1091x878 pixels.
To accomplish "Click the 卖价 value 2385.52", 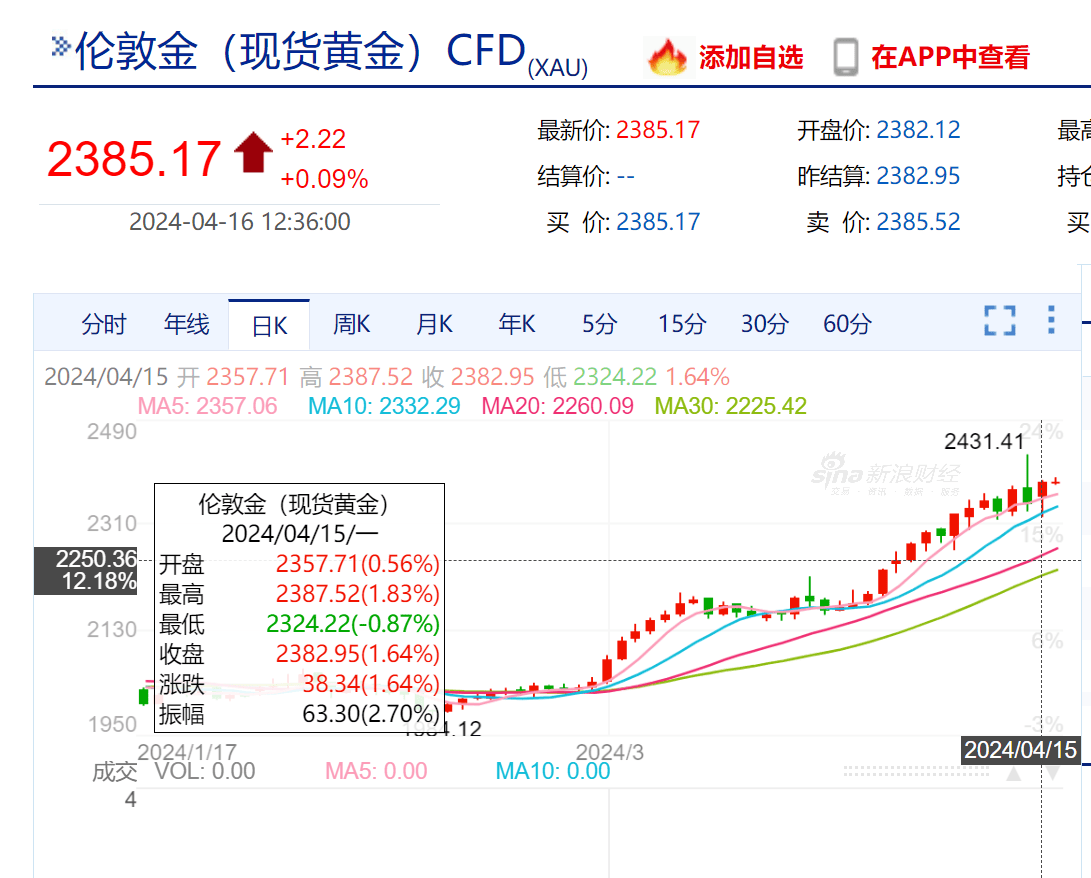I will pos(918,222).
